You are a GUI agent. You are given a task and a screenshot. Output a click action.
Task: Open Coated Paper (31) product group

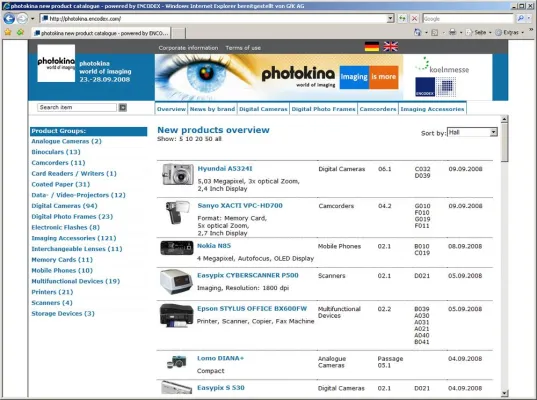(x=61, y=184)
